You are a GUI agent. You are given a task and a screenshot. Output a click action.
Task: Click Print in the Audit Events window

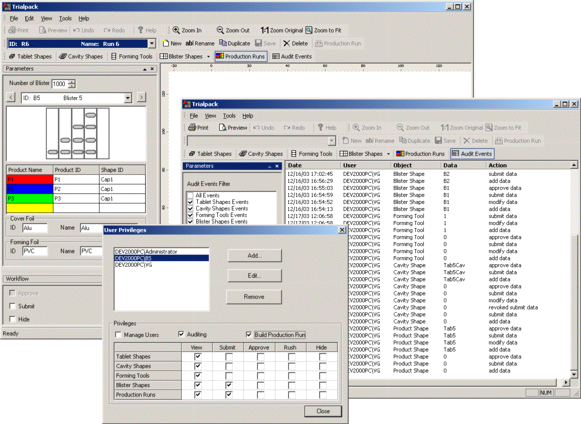click(198, 127)
